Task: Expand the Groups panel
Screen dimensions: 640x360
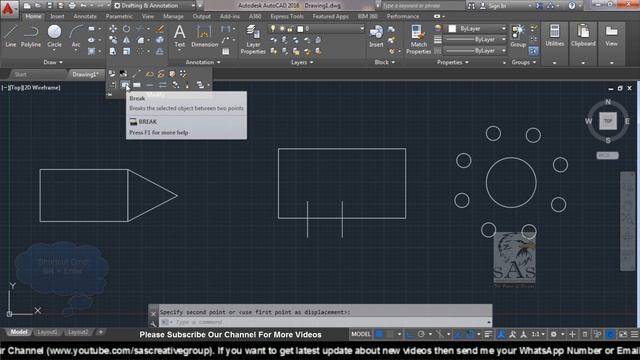Action: (x=524, y=62)
